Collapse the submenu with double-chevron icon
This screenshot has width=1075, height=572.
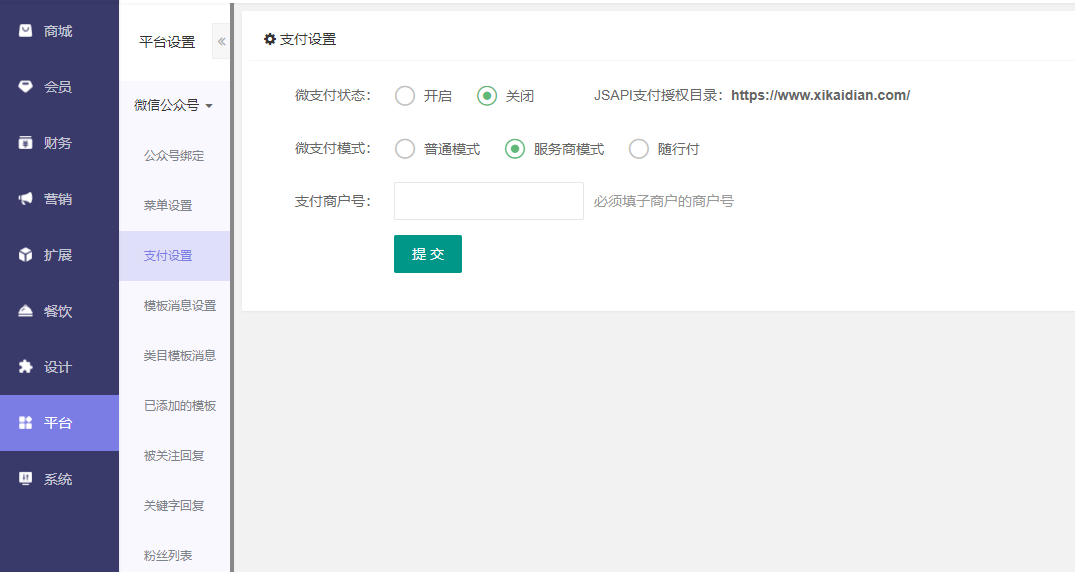pyautogui.click(x=221, y=41)
